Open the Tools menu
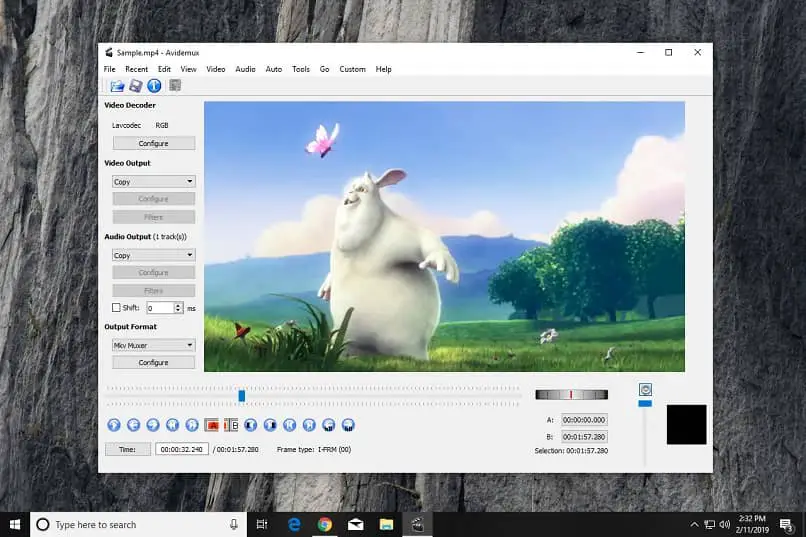This screenshot has height=537, width=806. click(300, 69)
